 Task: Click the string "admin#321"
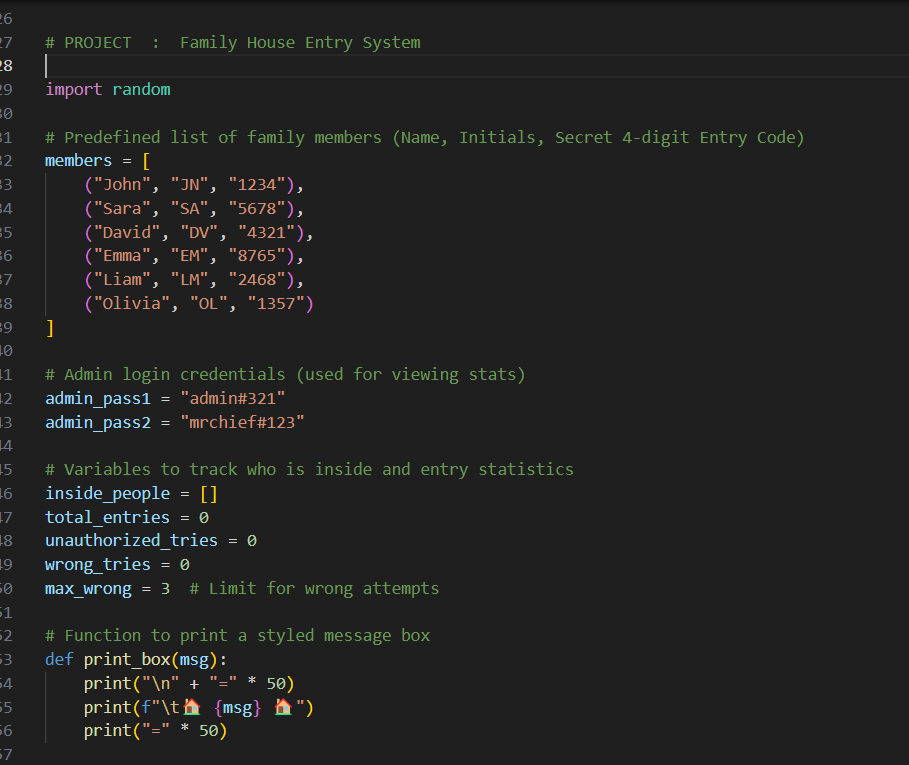pos(233,399)
